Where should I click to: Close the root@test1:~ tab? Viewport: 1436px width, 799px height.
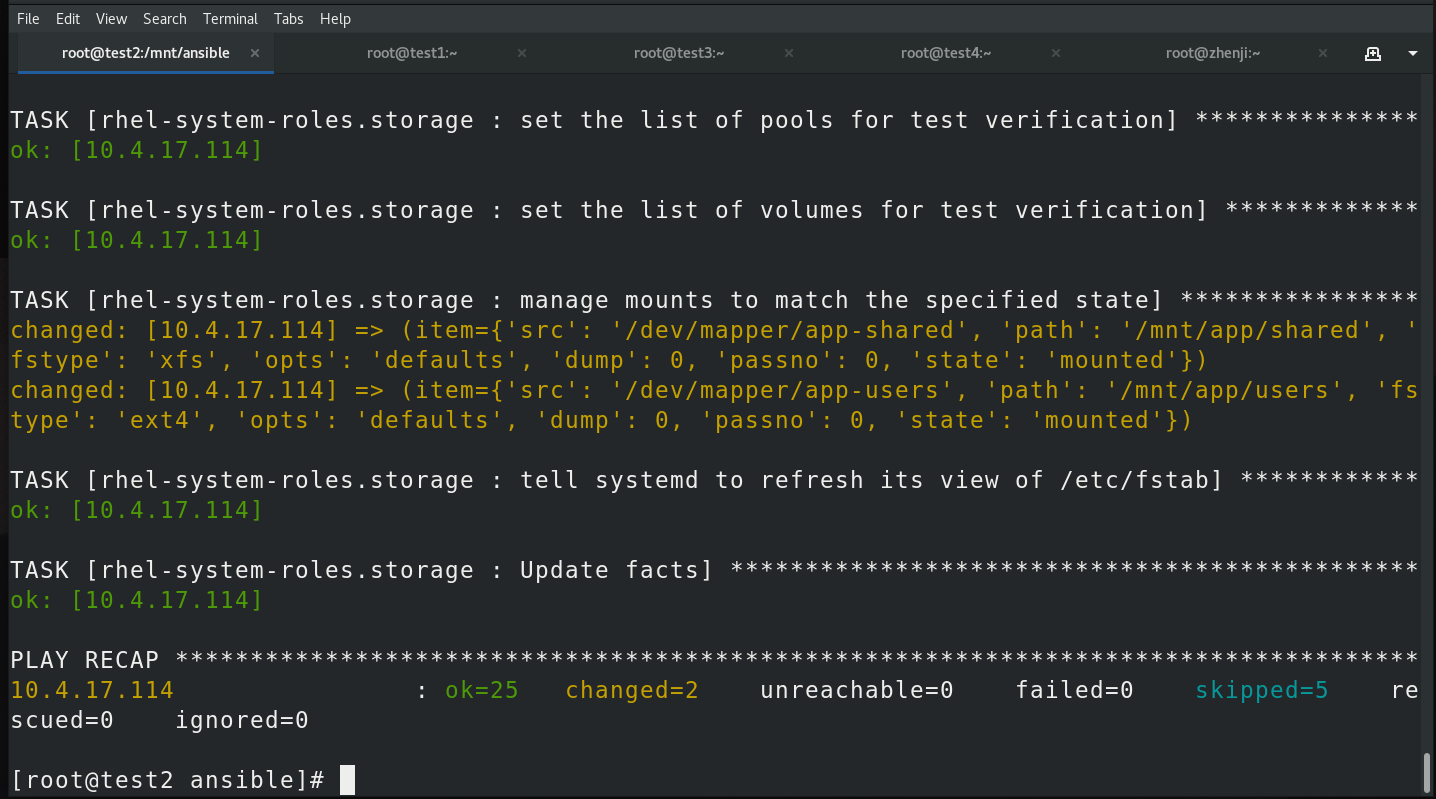point(522,53)
